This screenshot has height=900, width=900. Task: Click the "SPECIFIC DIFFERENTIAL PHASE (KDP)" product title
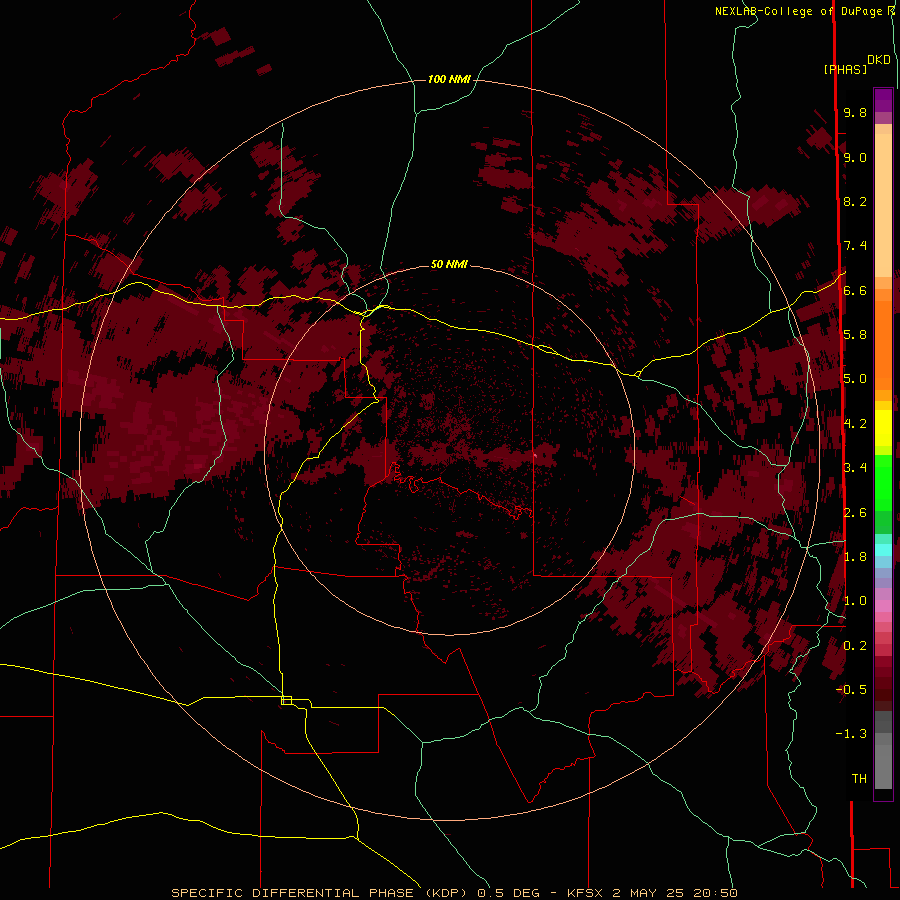(321, 893)
